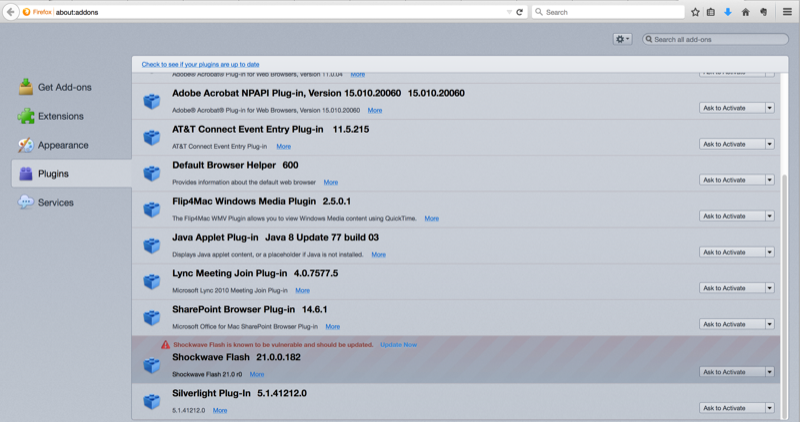
Task: Open the Firefox hamburger menu
Action: tap(787, 12)
